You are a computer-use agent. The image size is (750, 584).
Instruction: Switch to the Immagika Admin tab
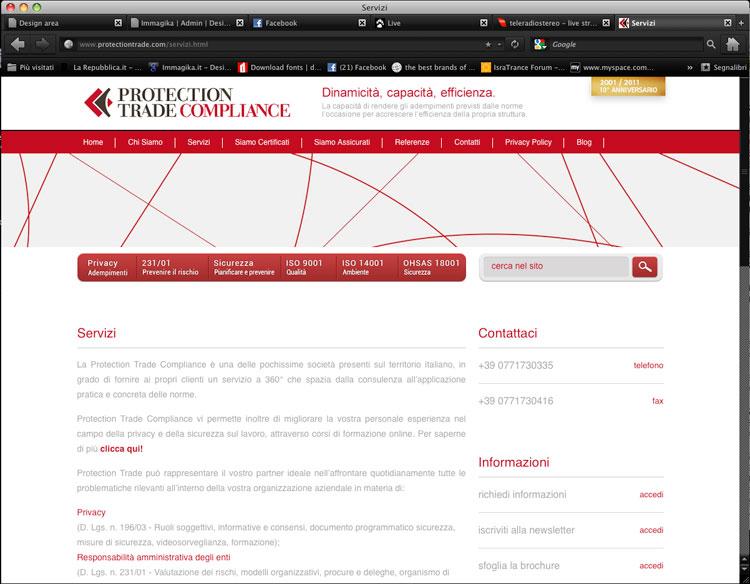(186, 23)
